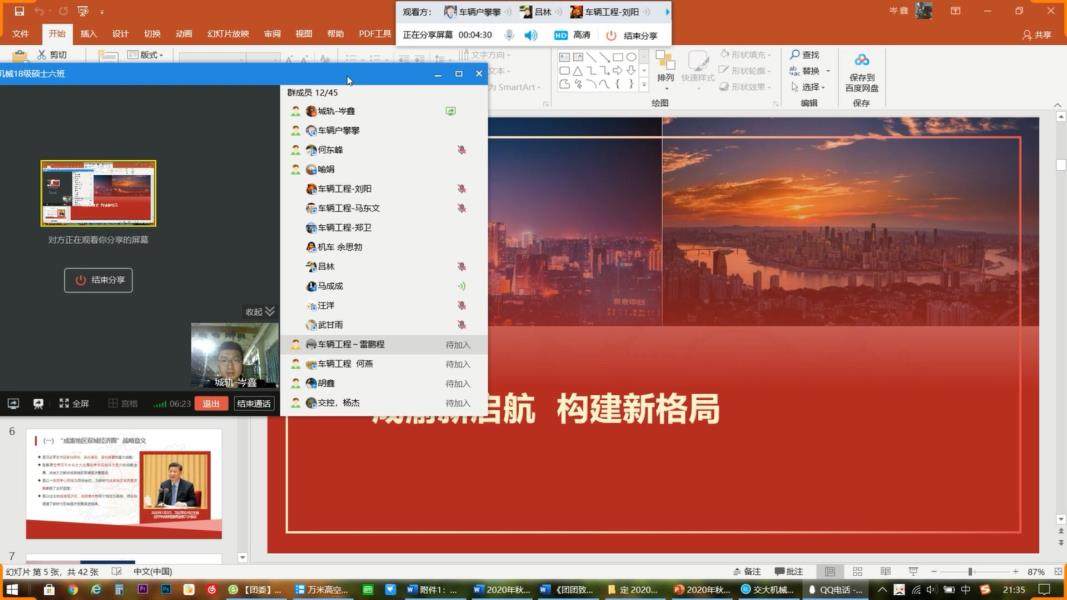The width and height of the screenshot is (1067, 600).
Task: Open the 切换 ribbon tab
Action: pos(152,33)
